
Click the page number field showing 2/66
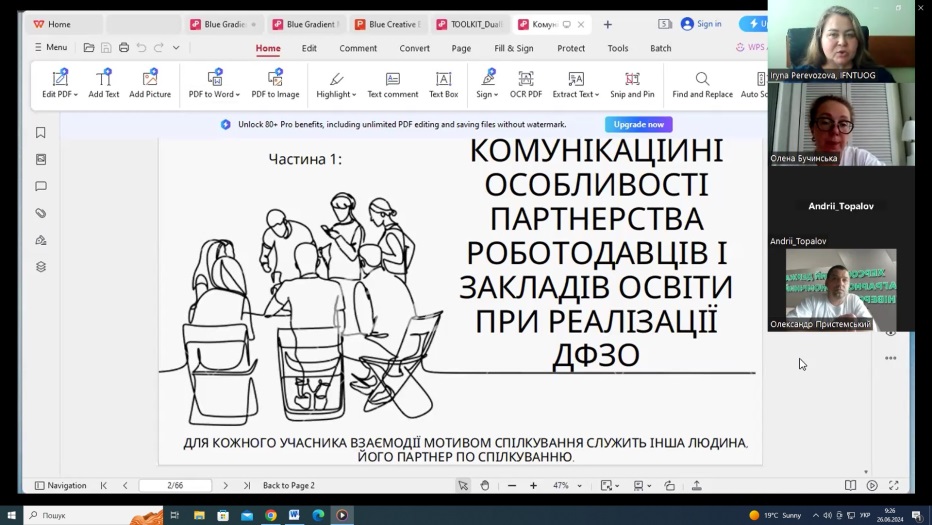(x=175, y=486)
